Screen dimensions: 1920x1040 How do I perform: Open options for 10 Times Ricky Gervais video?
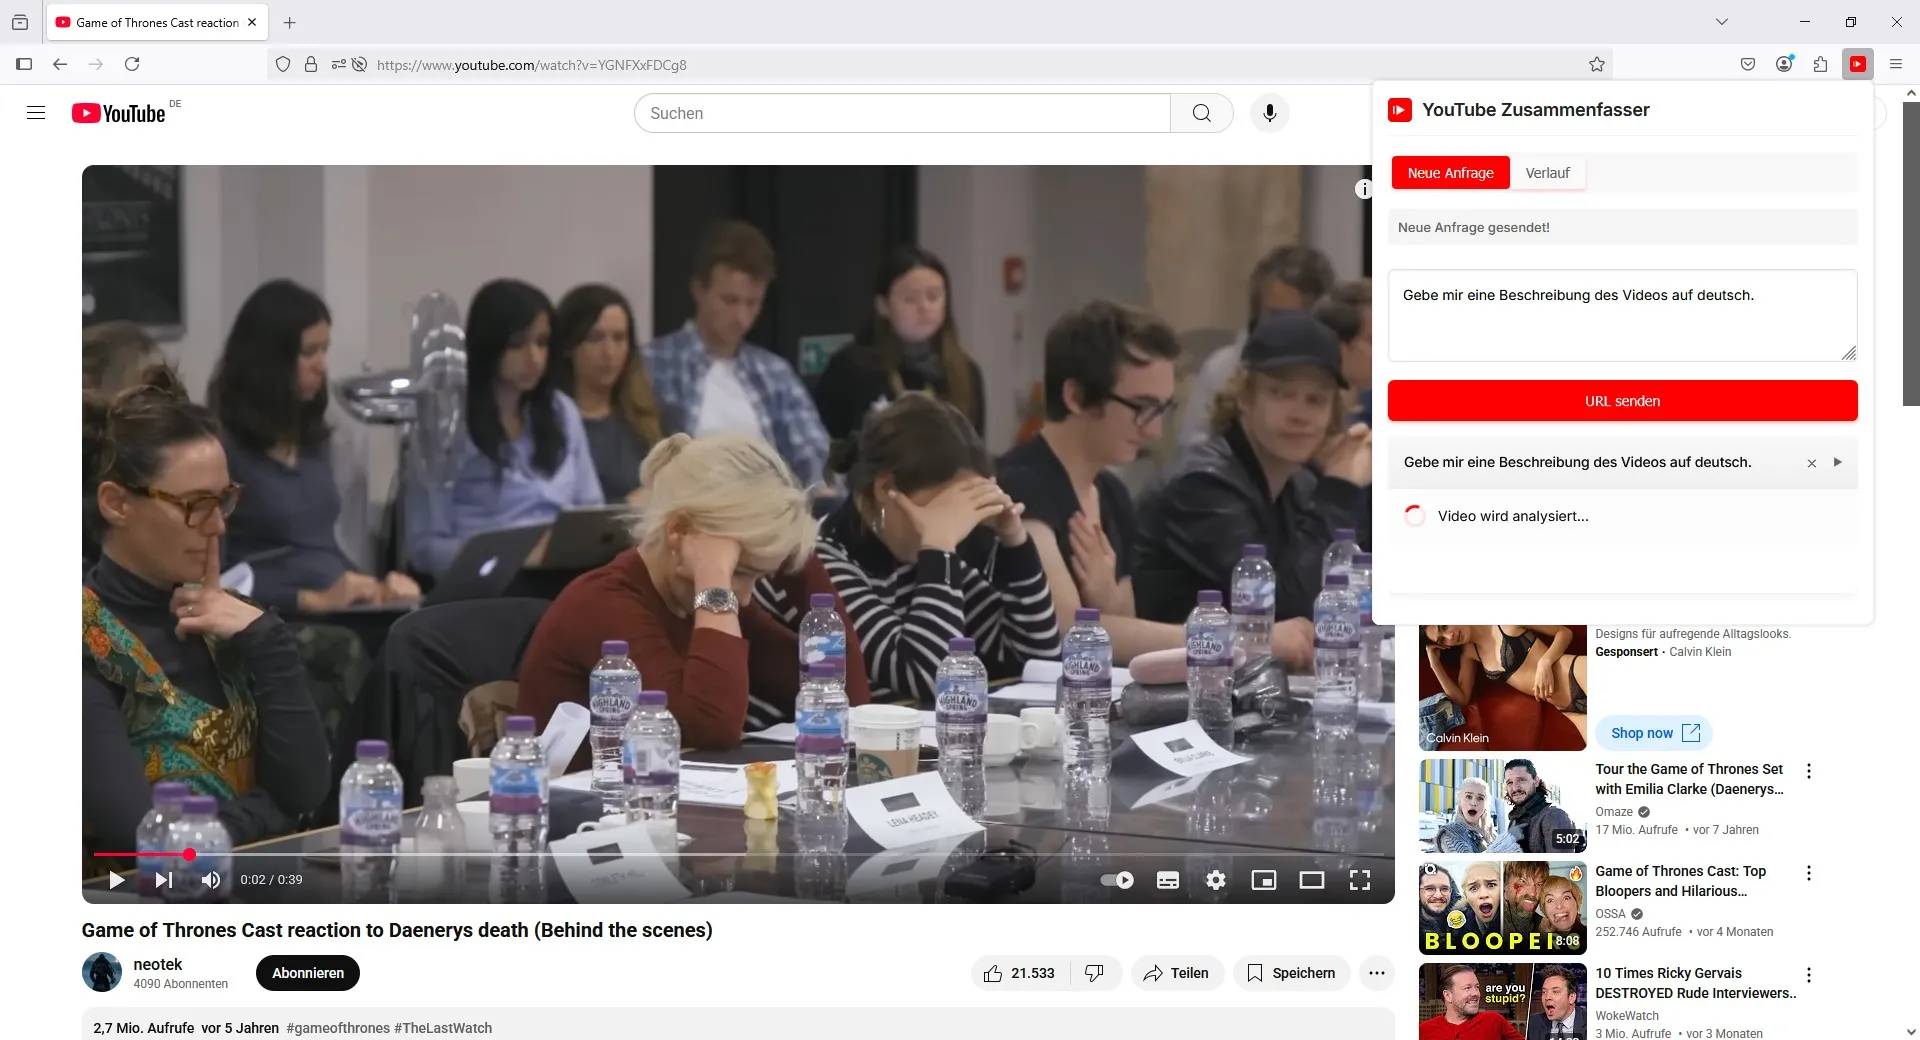click(1808, 975)
